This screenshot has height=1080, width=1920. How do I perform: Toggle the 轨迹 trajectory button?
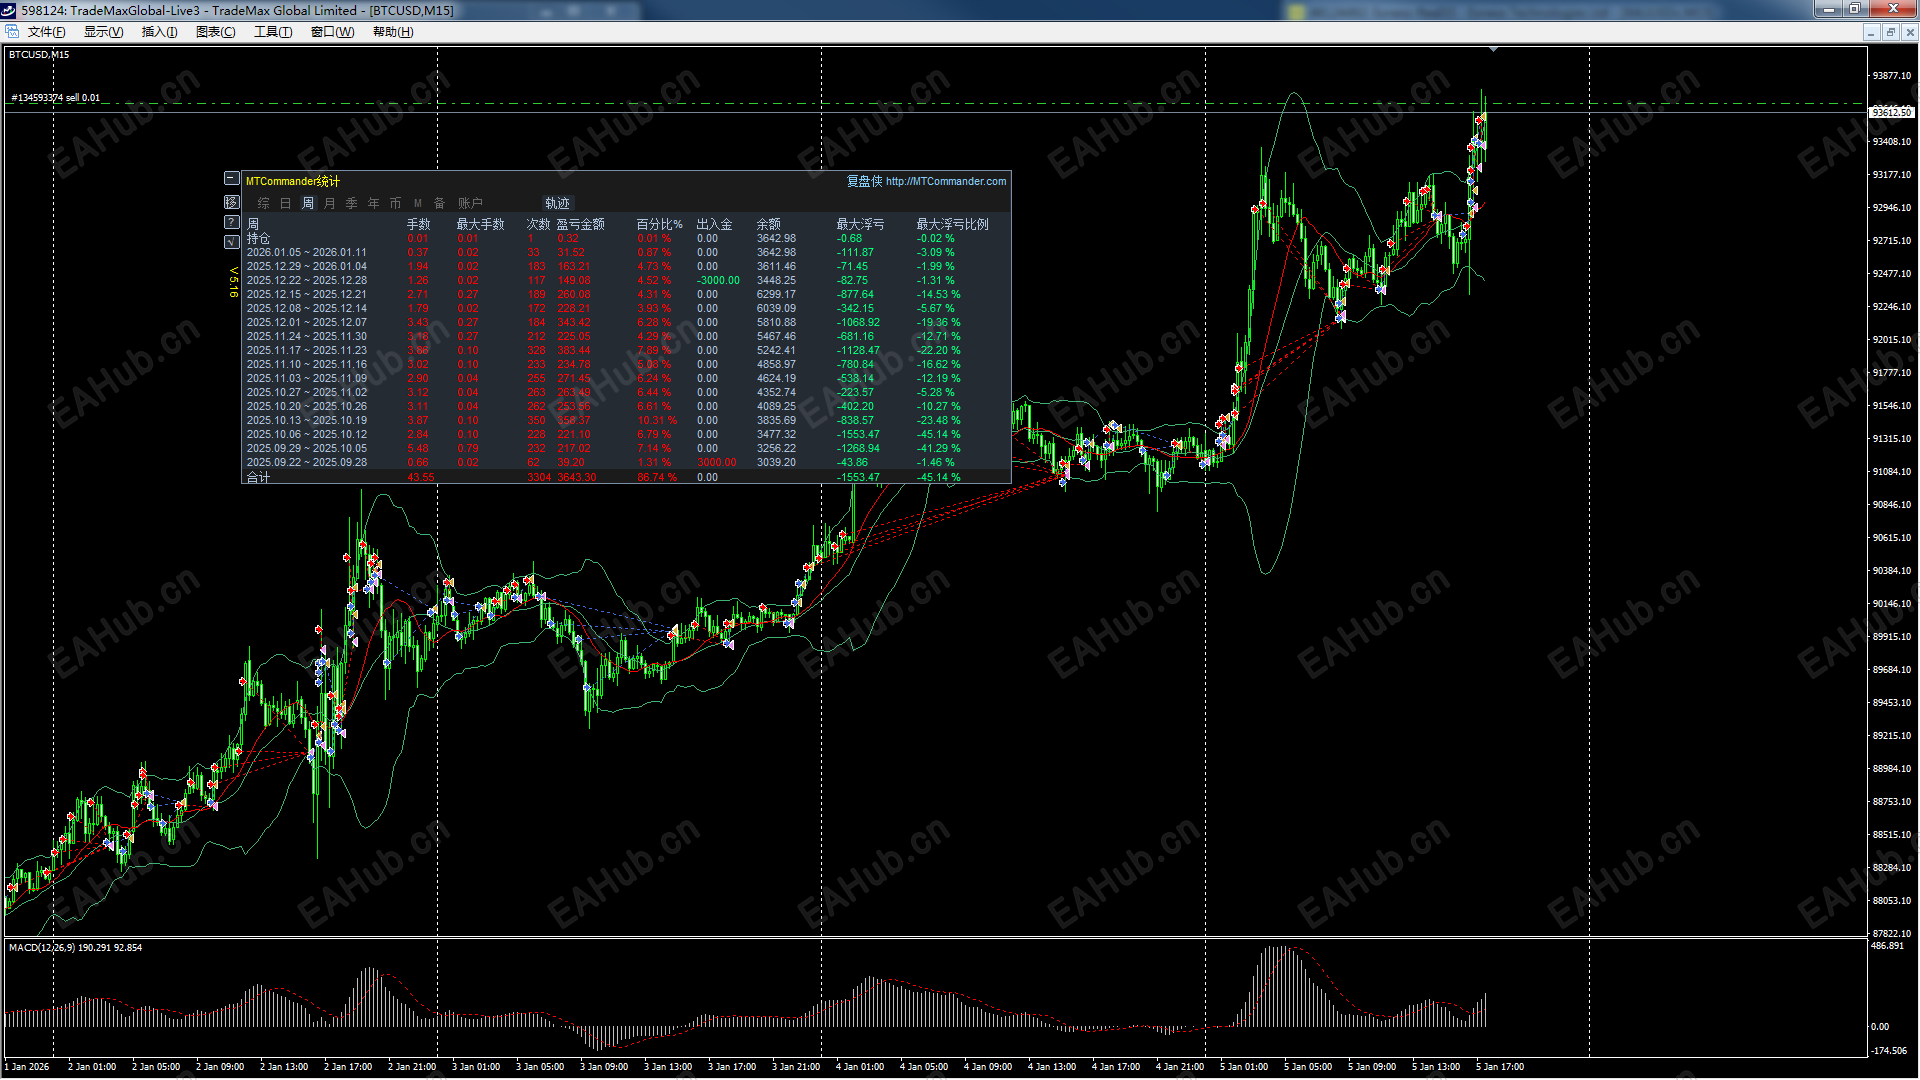click(557, 203)
